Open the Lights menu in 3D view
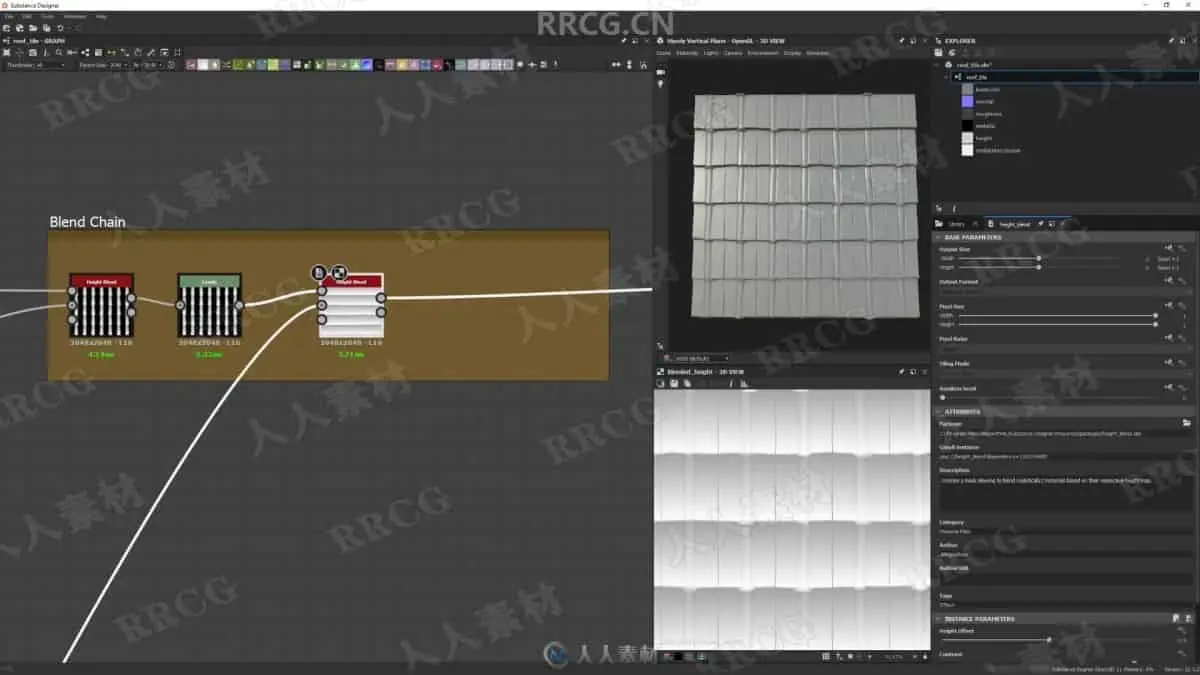The image size is (1200, 675). (711, 53)
